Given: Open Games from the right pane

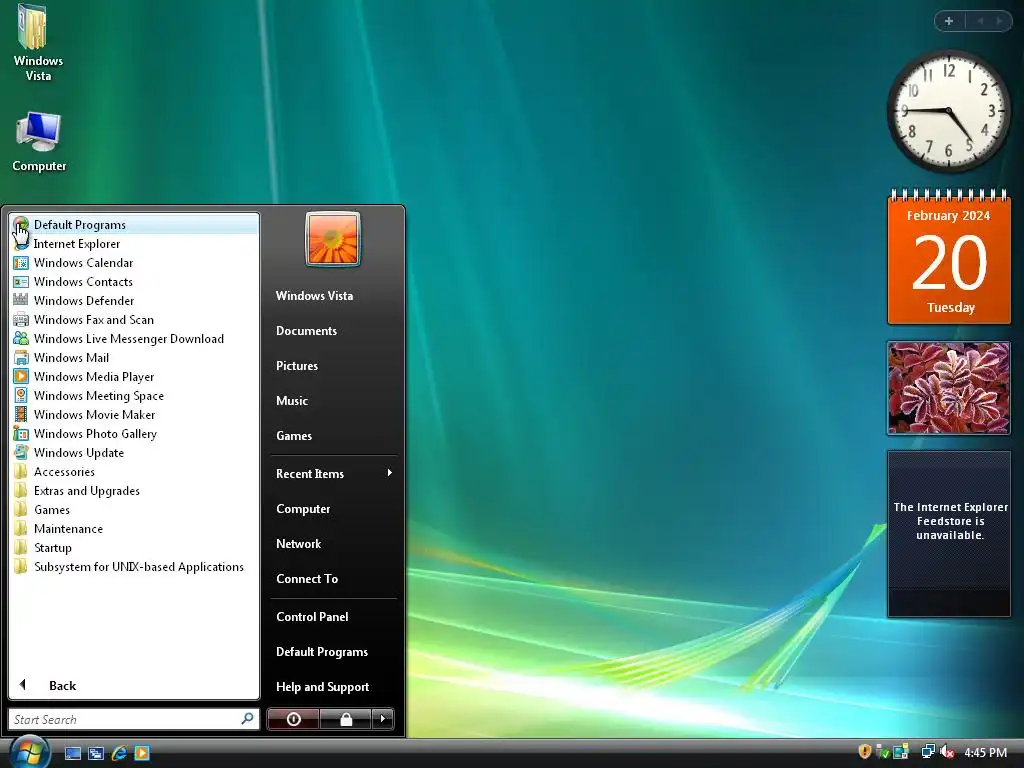Looking at the screenshot, I should click(x=294, y=436).
